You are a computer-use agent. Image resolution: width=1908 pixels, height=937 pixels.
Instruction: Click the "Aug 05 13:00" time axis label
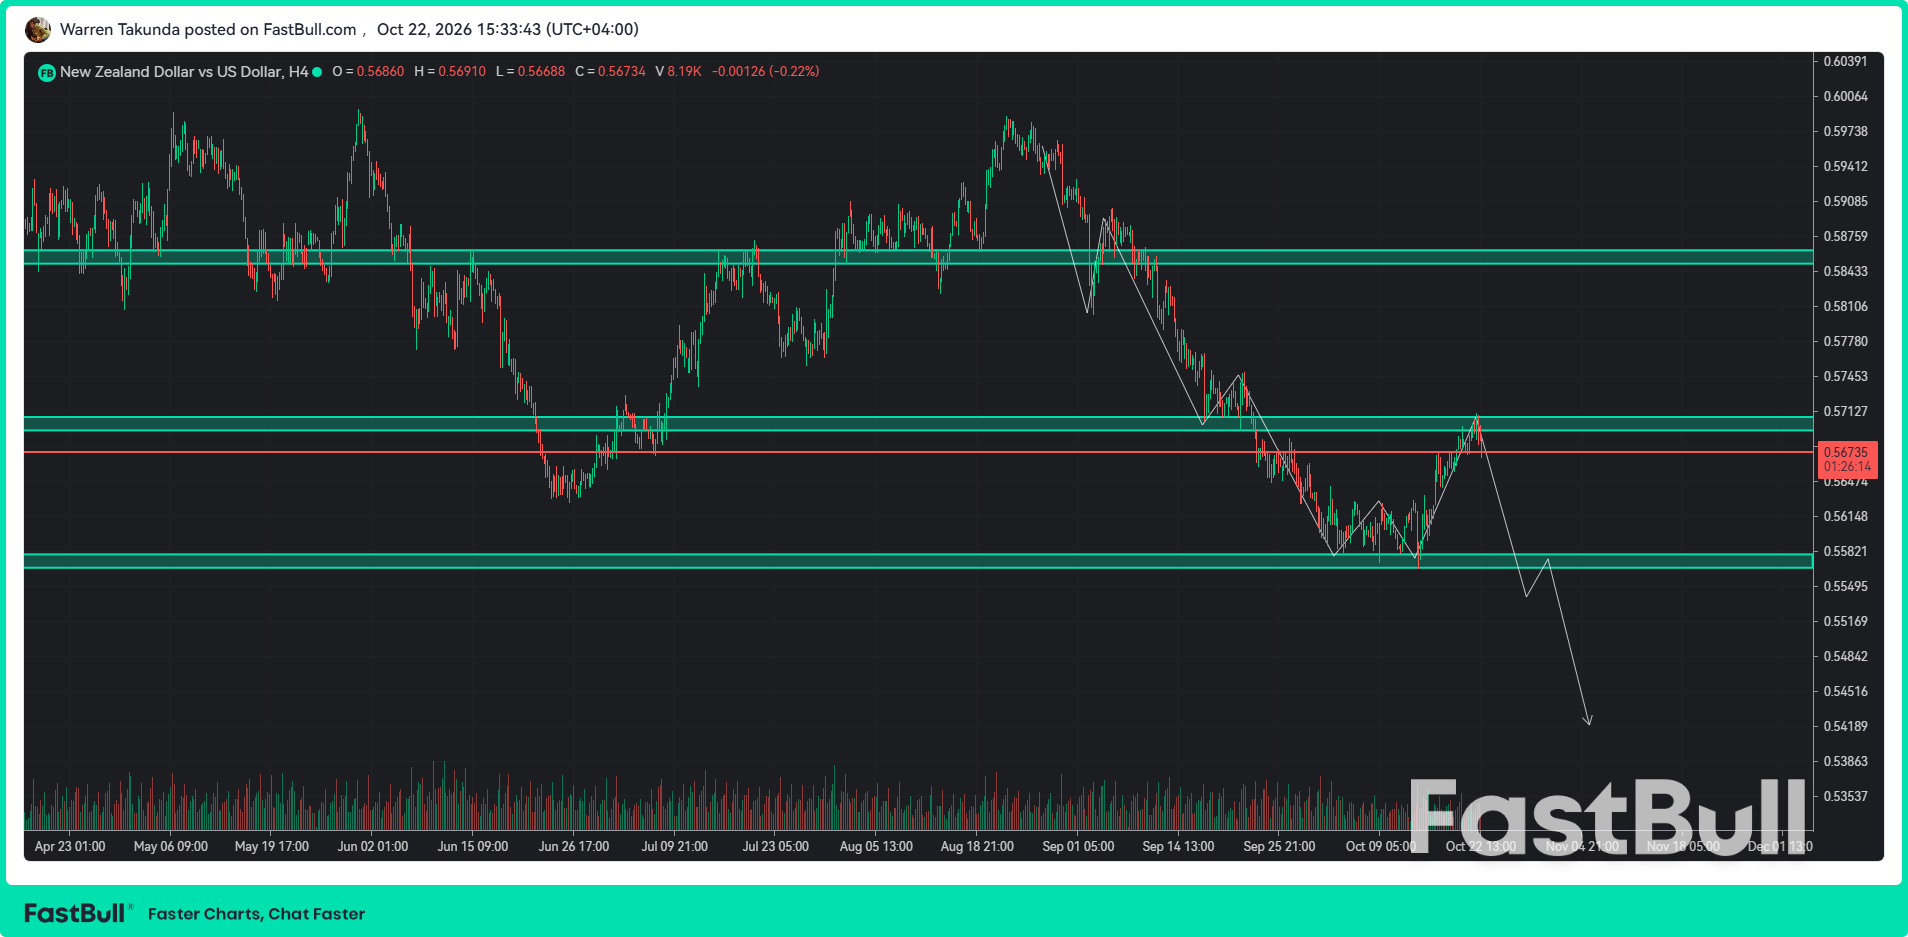[876, 846]
